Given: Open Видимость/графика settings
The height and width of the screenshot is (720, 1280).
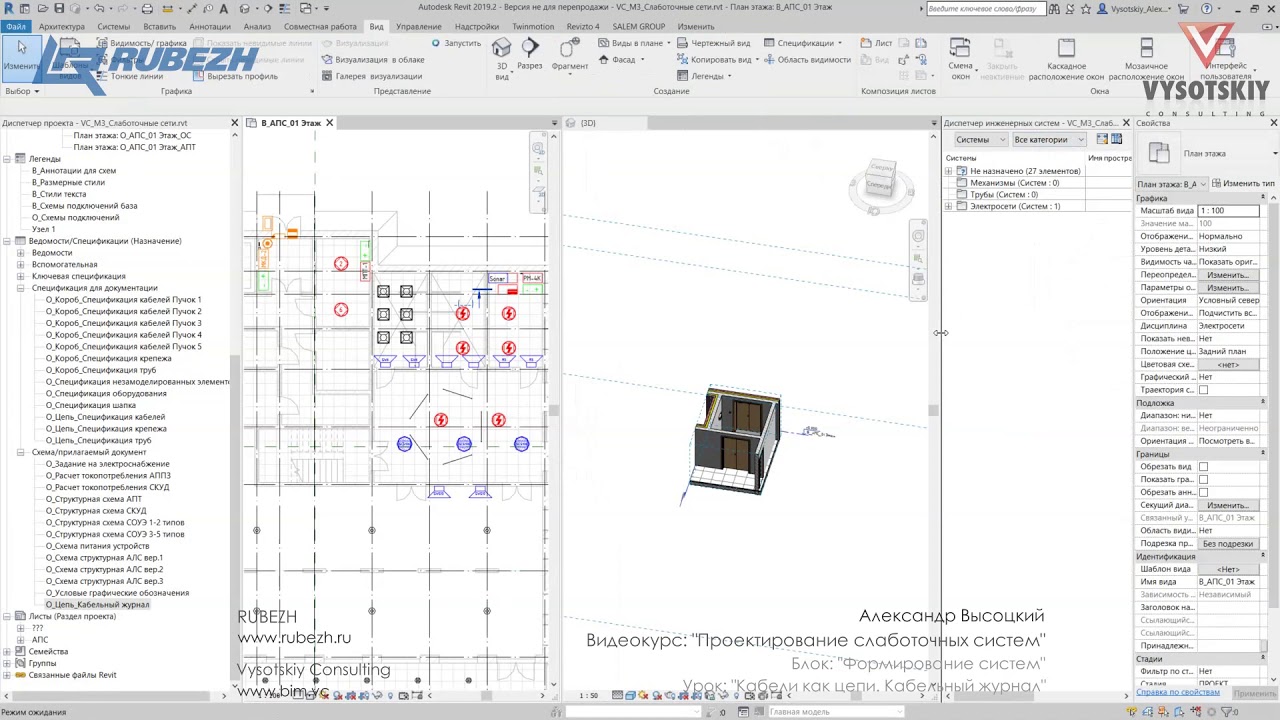Looking at the screenshot, I should pos(141,44).
